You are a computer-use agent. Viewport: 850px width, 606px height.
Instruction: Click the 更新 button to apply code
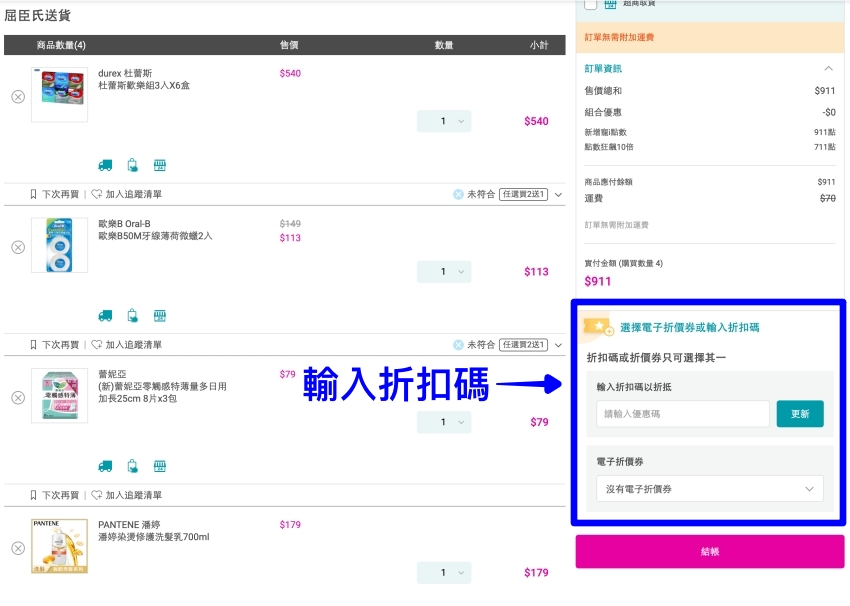(800, 414)
